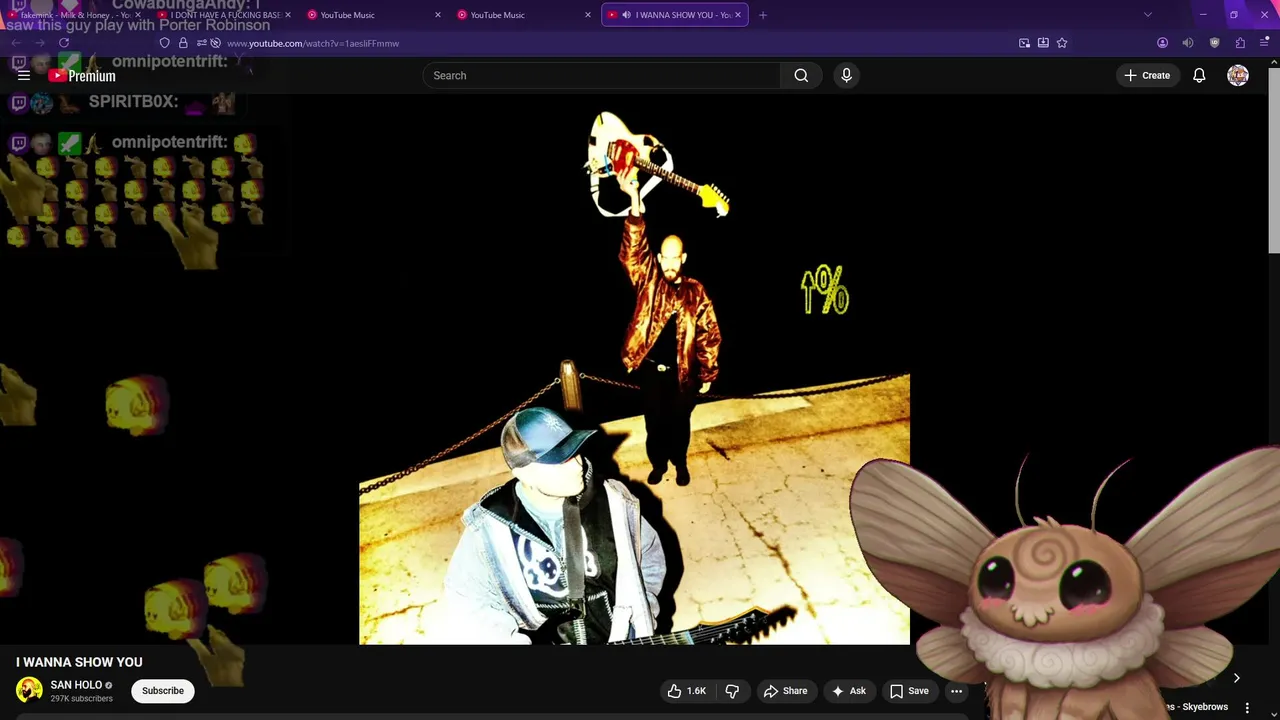This screenshot has width=1280, height=720.
Task: Share the video
Action: [x=785, y=691]
